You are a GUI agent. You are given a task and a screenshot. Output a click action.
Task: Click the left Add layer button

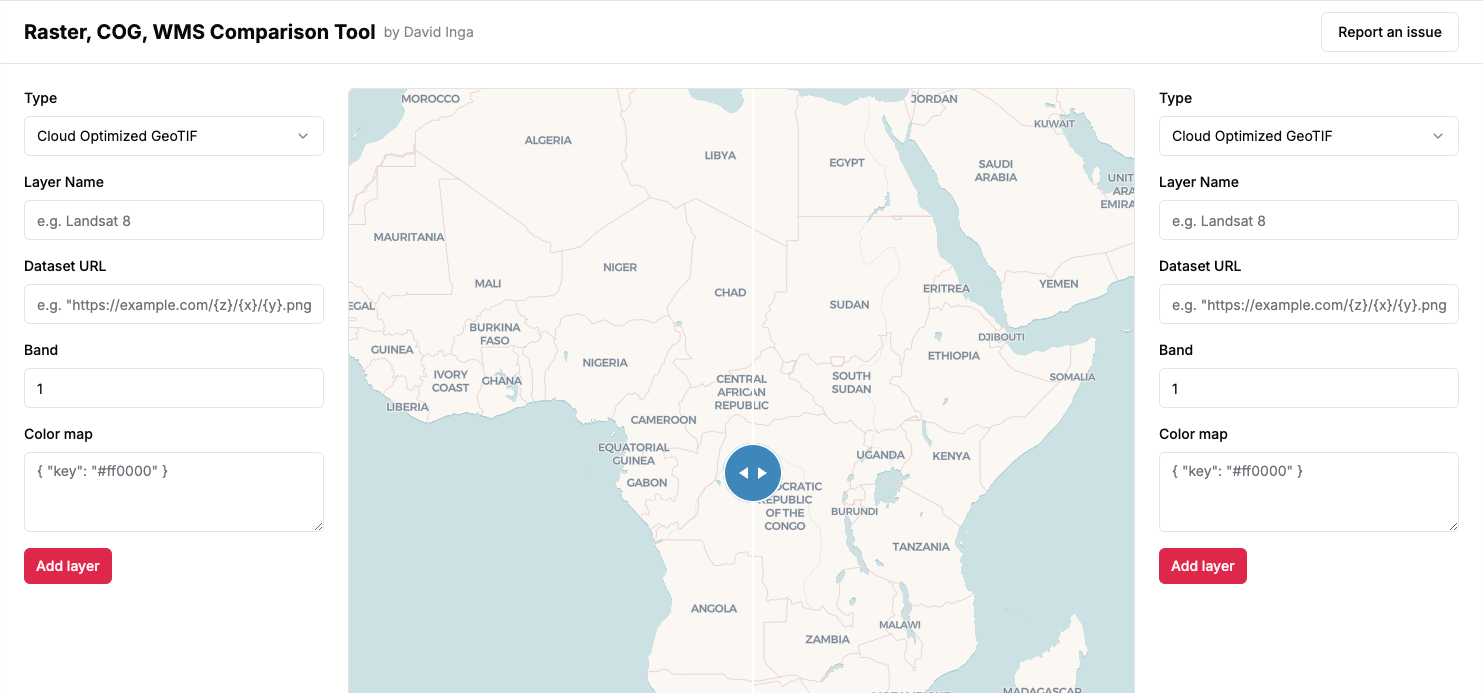point(68,566)
